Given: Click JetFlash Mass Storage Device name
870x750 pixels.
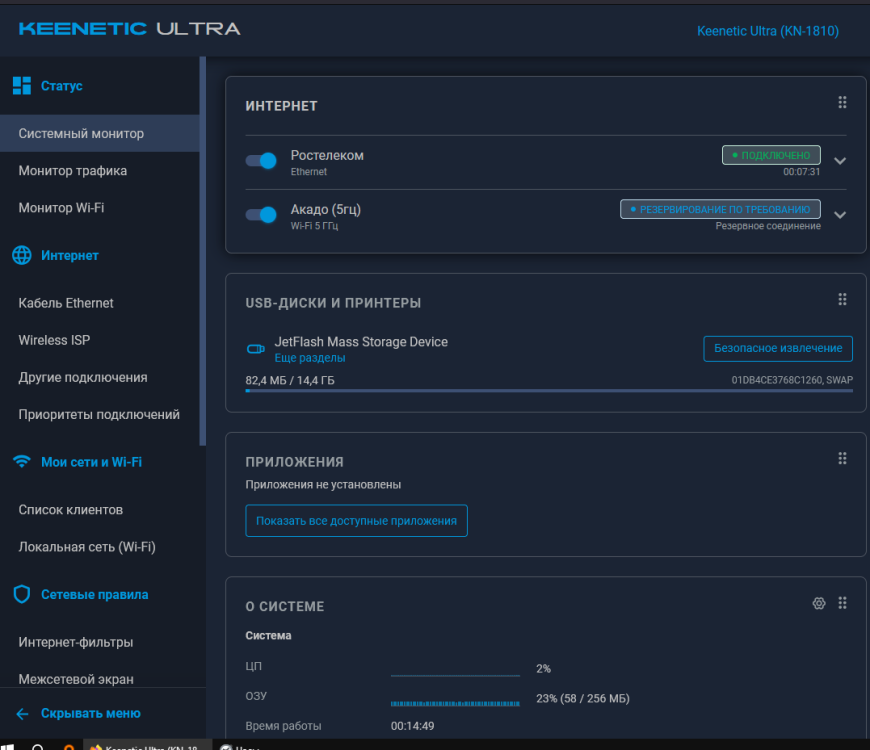Looking at the screenshot, I should (361, 342).
